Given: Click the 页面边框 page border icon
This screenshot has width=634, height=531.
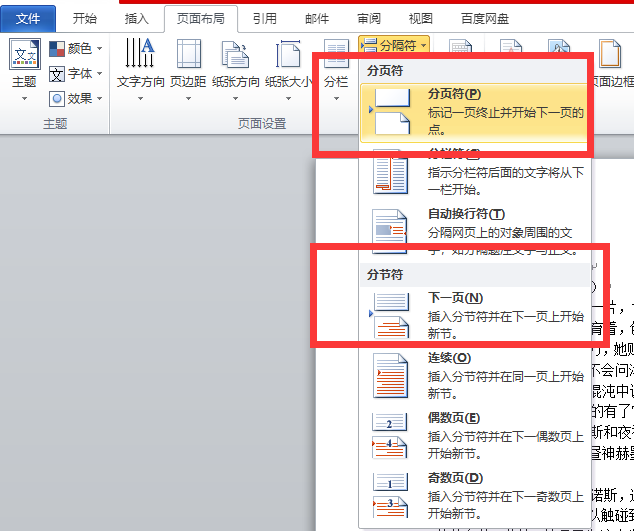Looking at the screenshot, I should (x=610, y=53).
